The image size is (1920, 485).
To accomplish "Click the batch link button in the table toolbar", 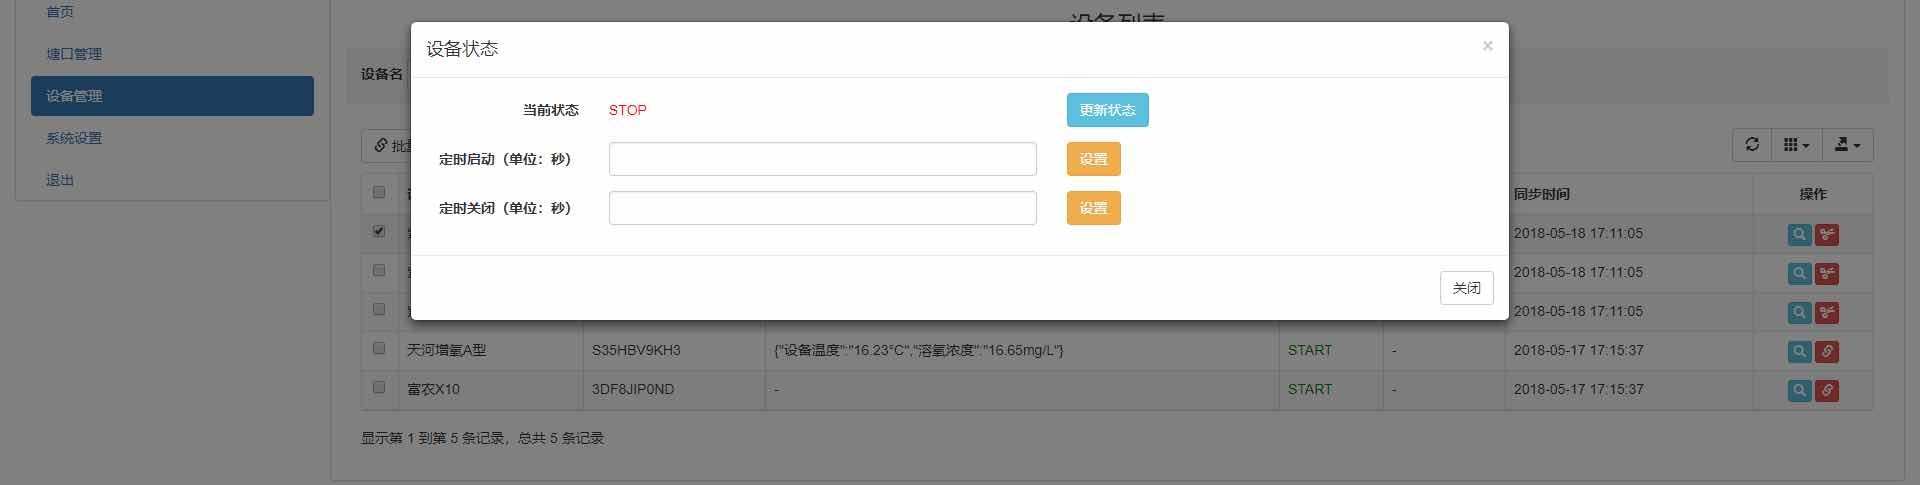I will coord(387,146).
